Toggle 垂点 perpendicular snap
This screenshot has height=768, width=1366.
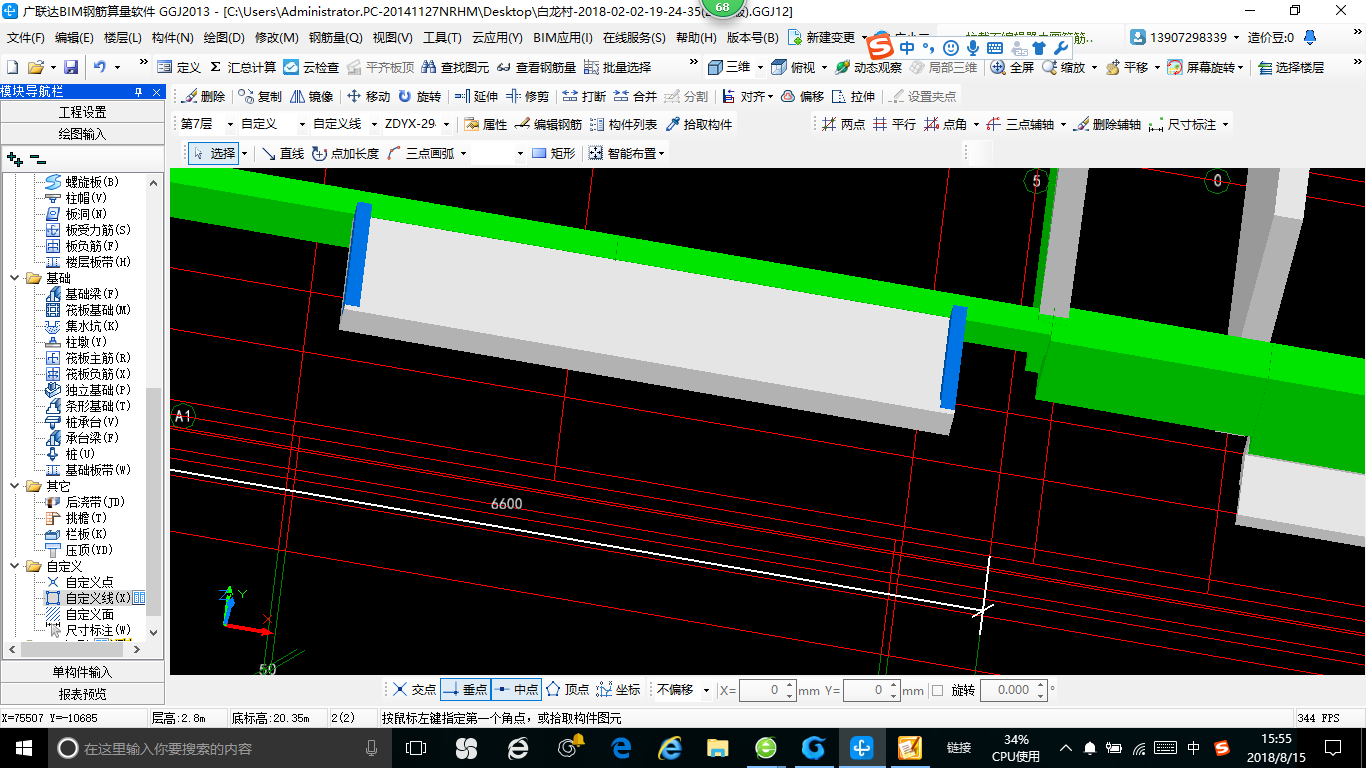tap(465, 690)
